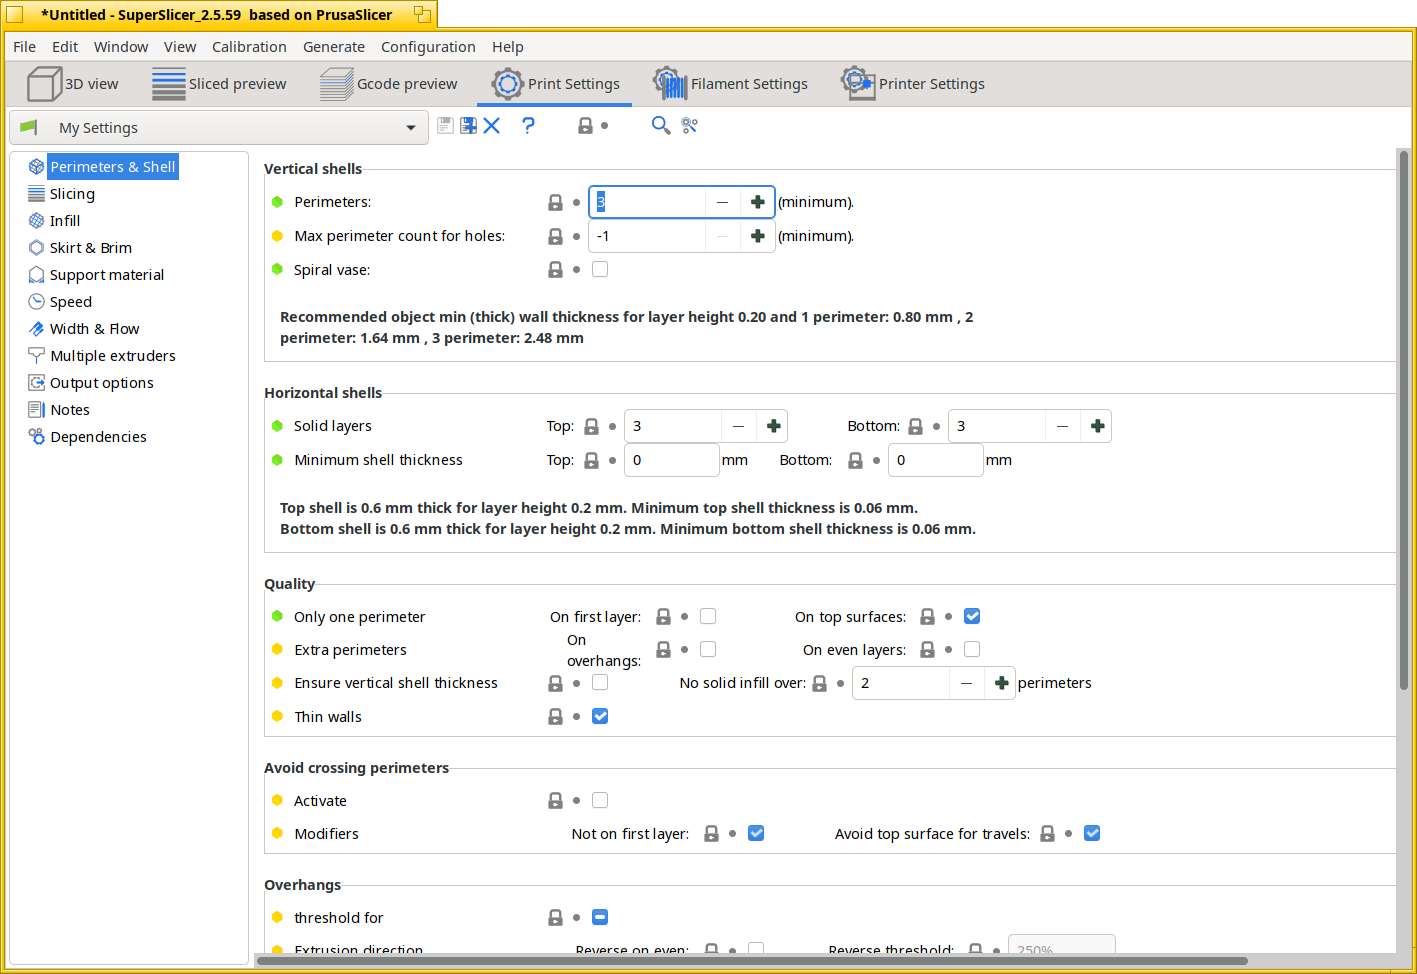Select the Print Settings tab

555,84
